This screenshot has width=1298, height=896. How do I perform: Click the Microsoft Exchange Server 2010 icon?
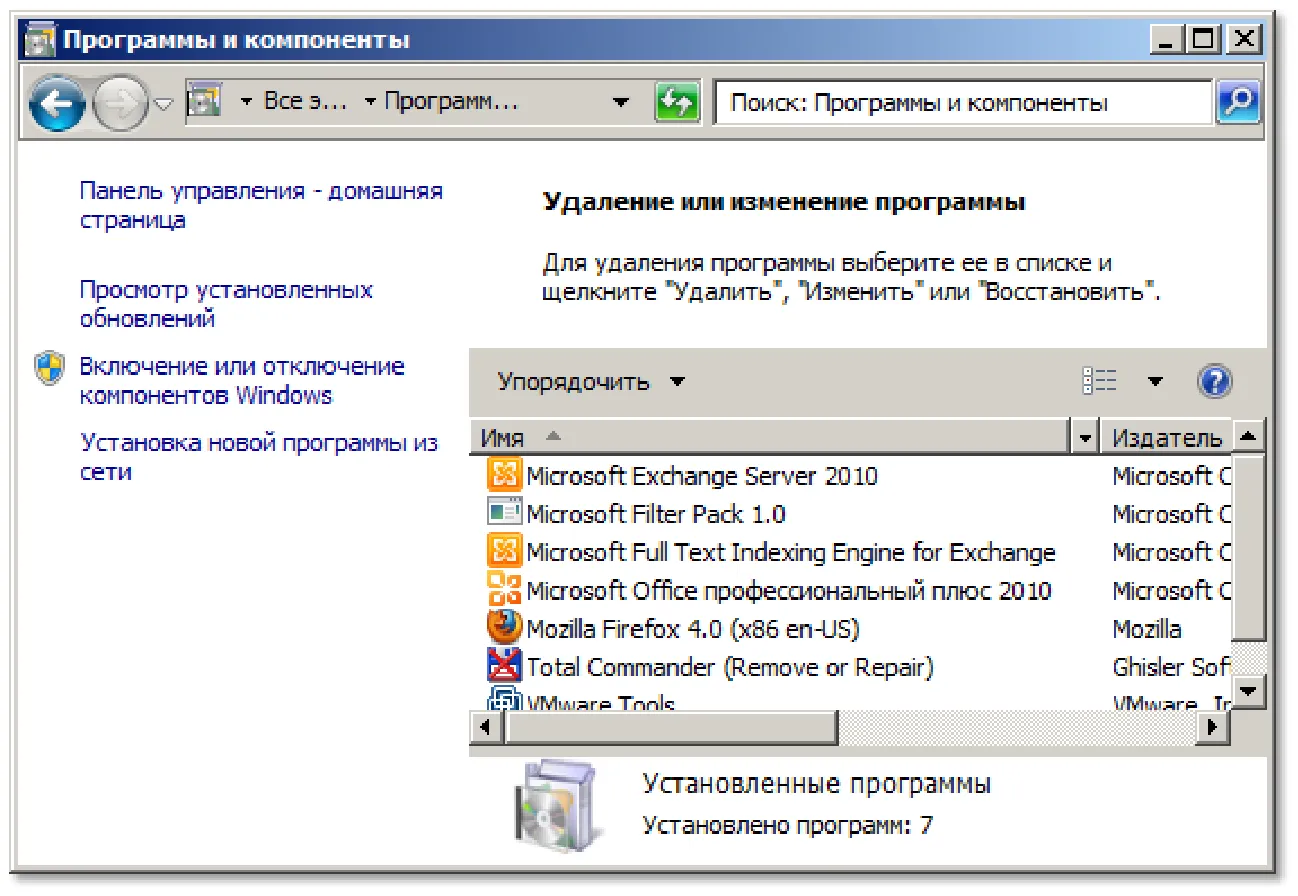(x=504, y=475)
